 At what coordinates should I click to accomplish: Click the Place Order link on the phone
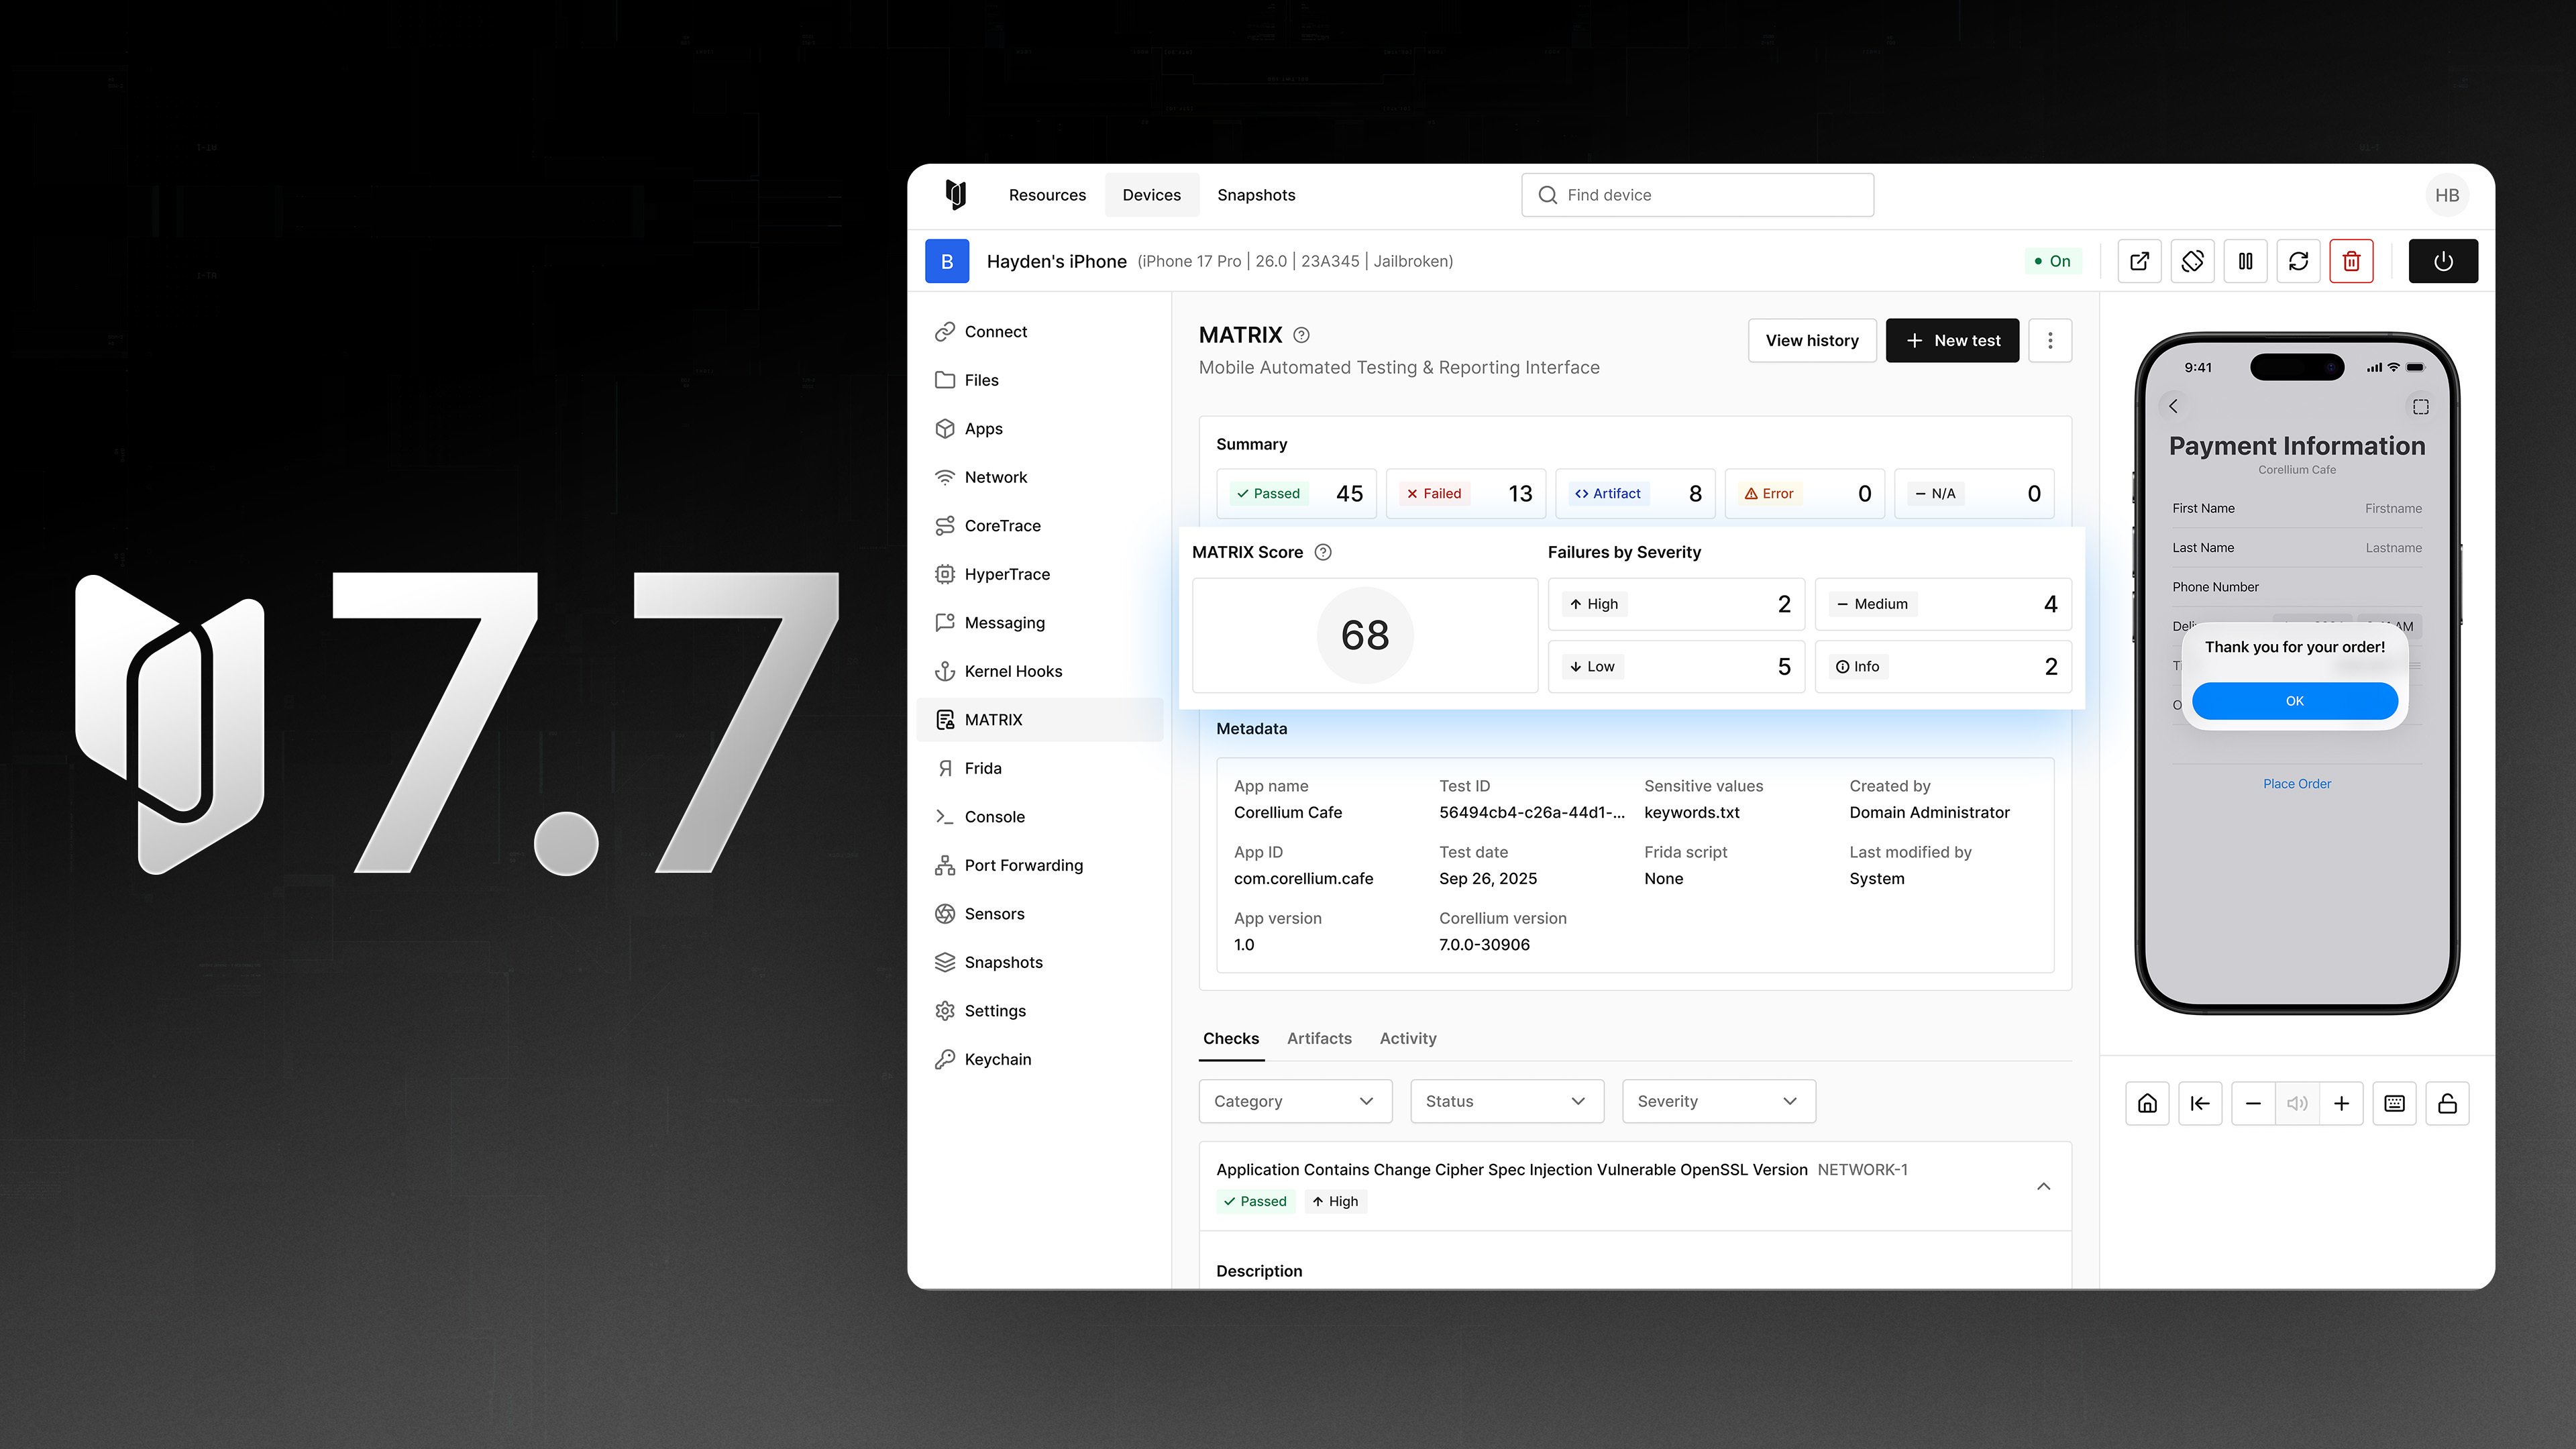2296,783
